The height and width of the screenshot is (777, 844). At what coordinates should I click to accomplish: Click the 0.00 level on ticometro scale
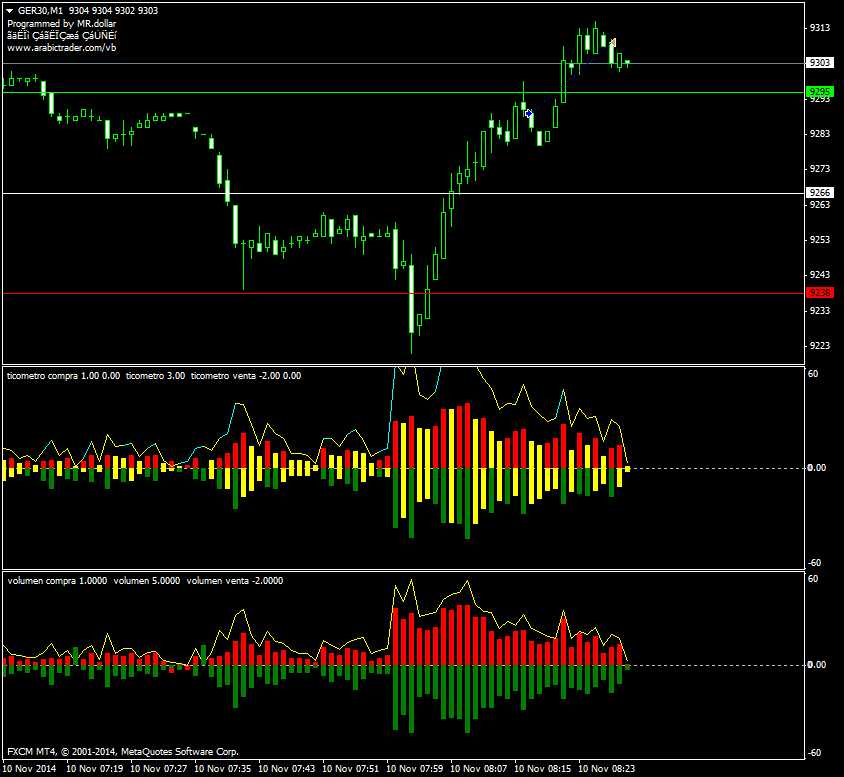tap(818, 468)
